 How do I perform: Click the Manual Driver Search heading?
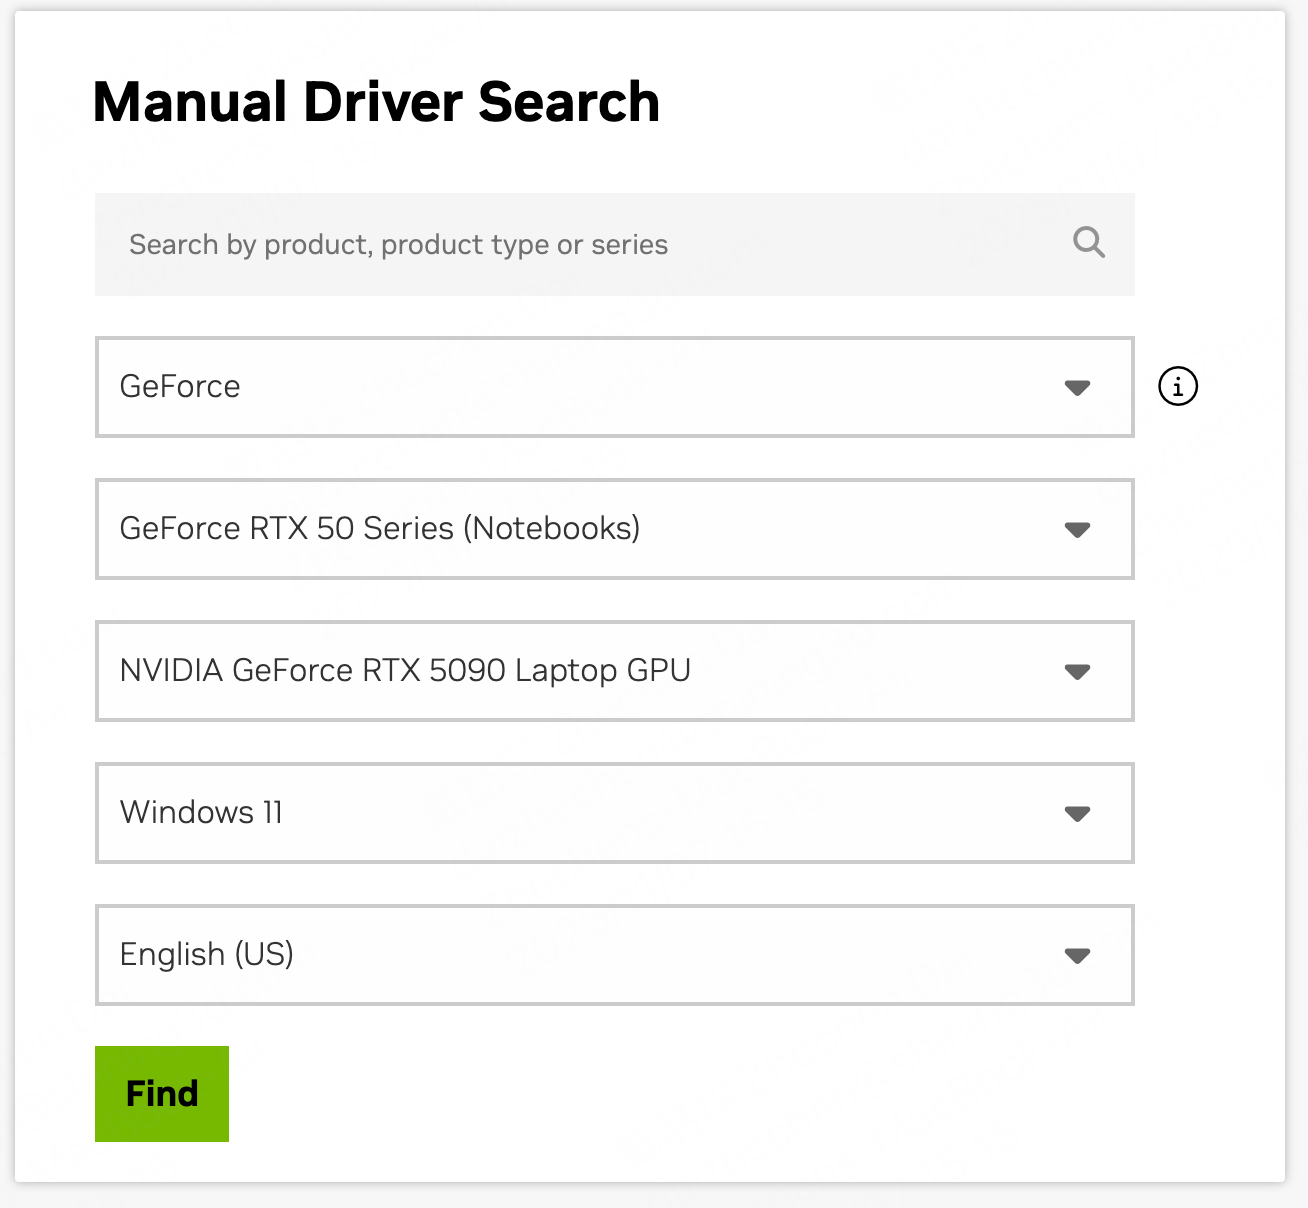[x=376, y=102]
